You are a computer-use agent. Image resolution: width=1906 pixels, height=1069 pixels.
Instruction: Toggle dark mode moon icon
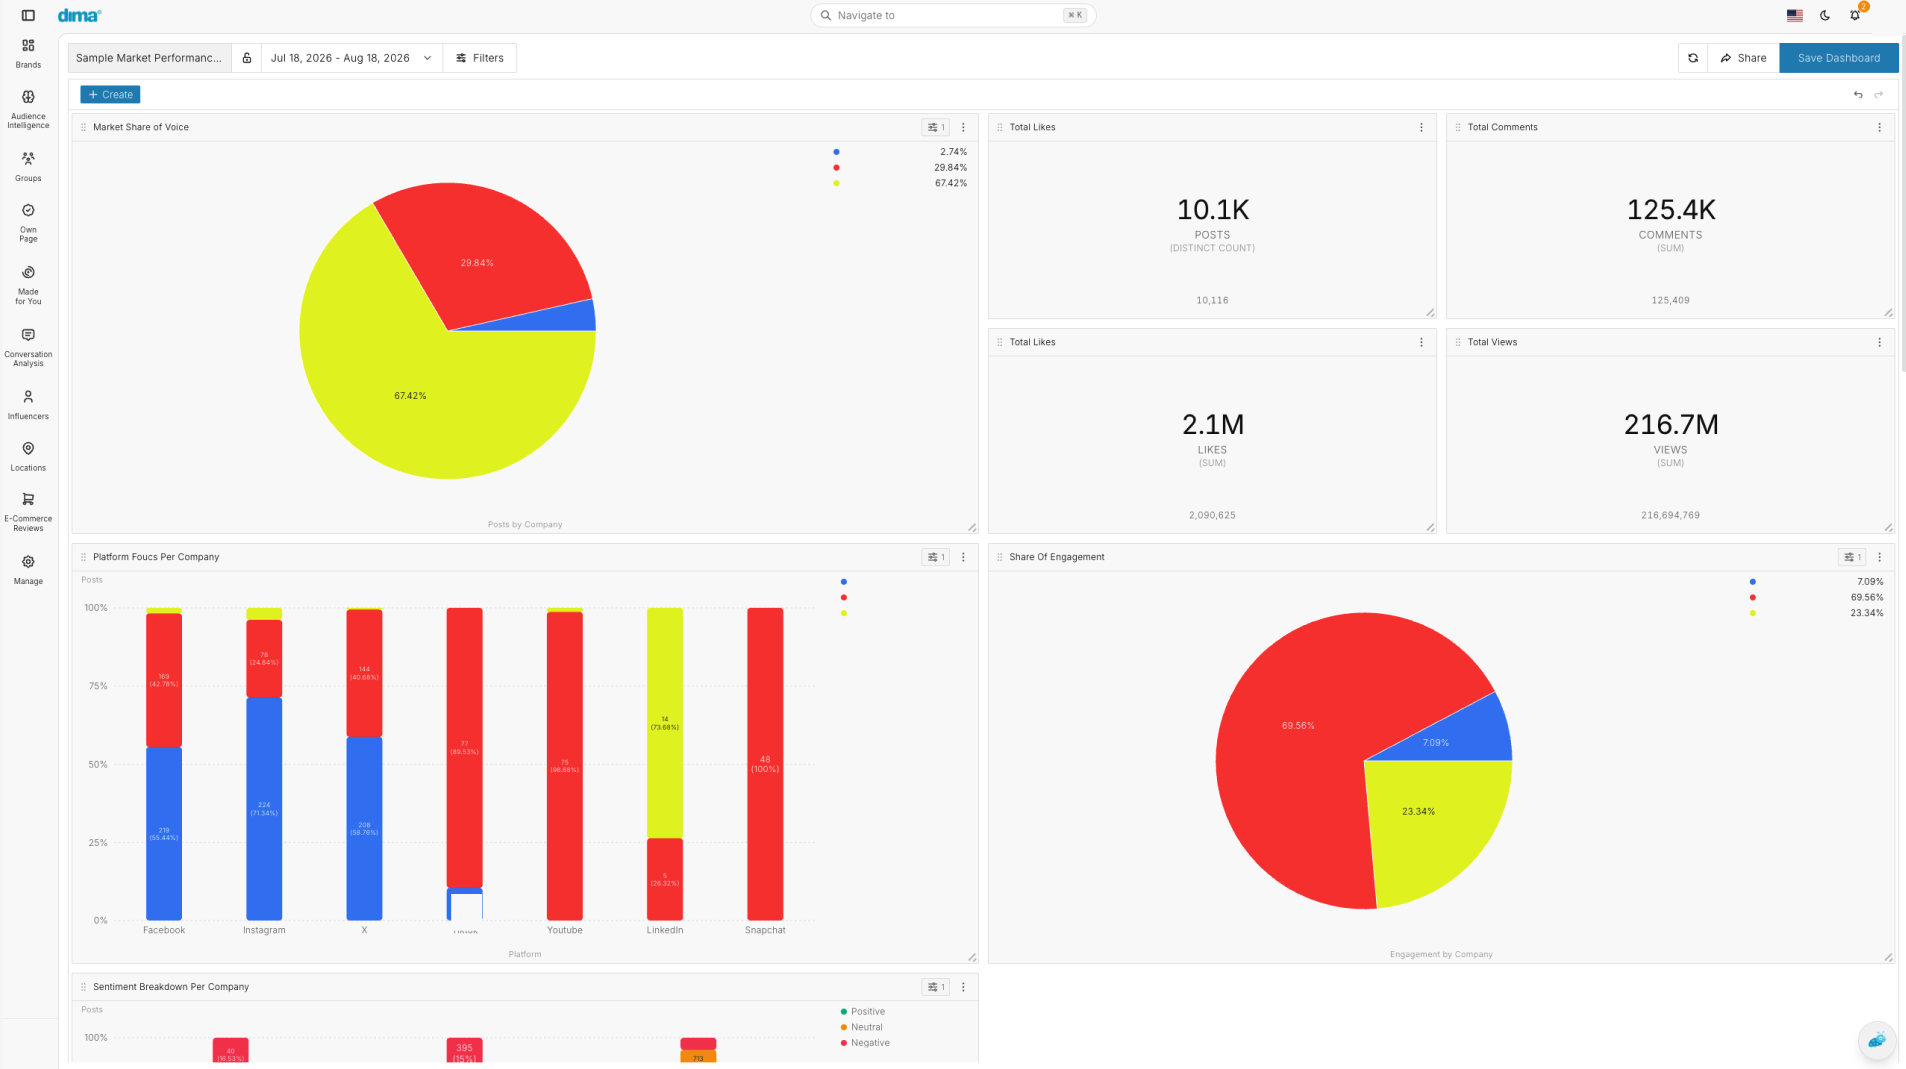pos(1825,15)
